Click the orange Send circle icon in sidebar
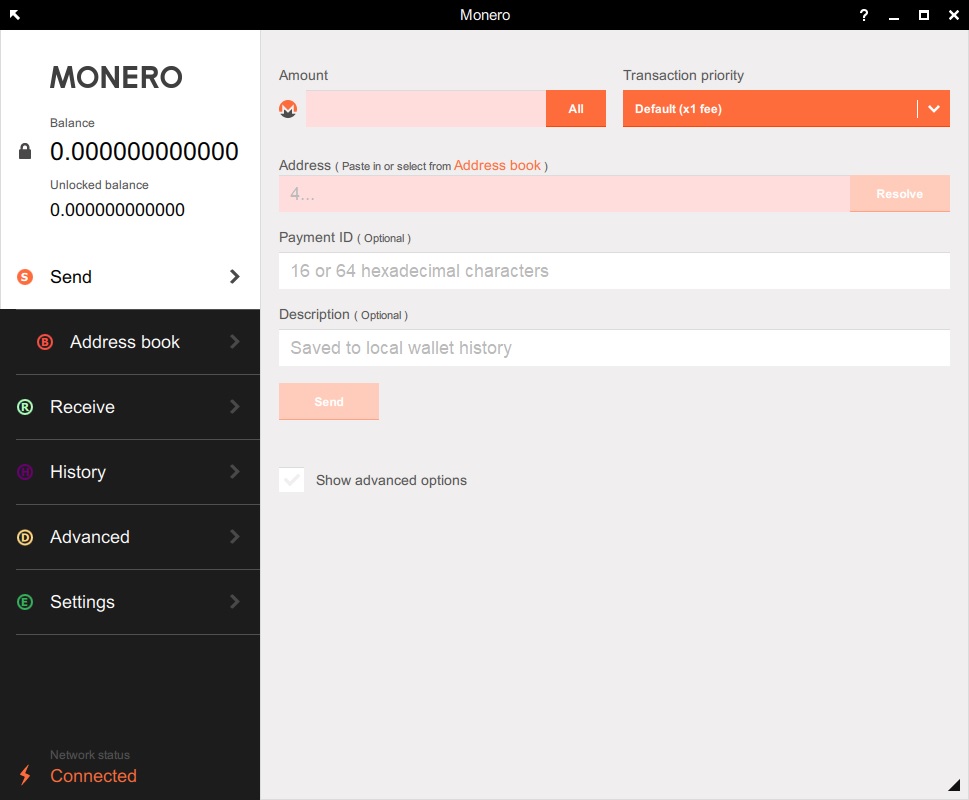Image resolution: width=969 pixels, height=800 pixels. point(25,277)
